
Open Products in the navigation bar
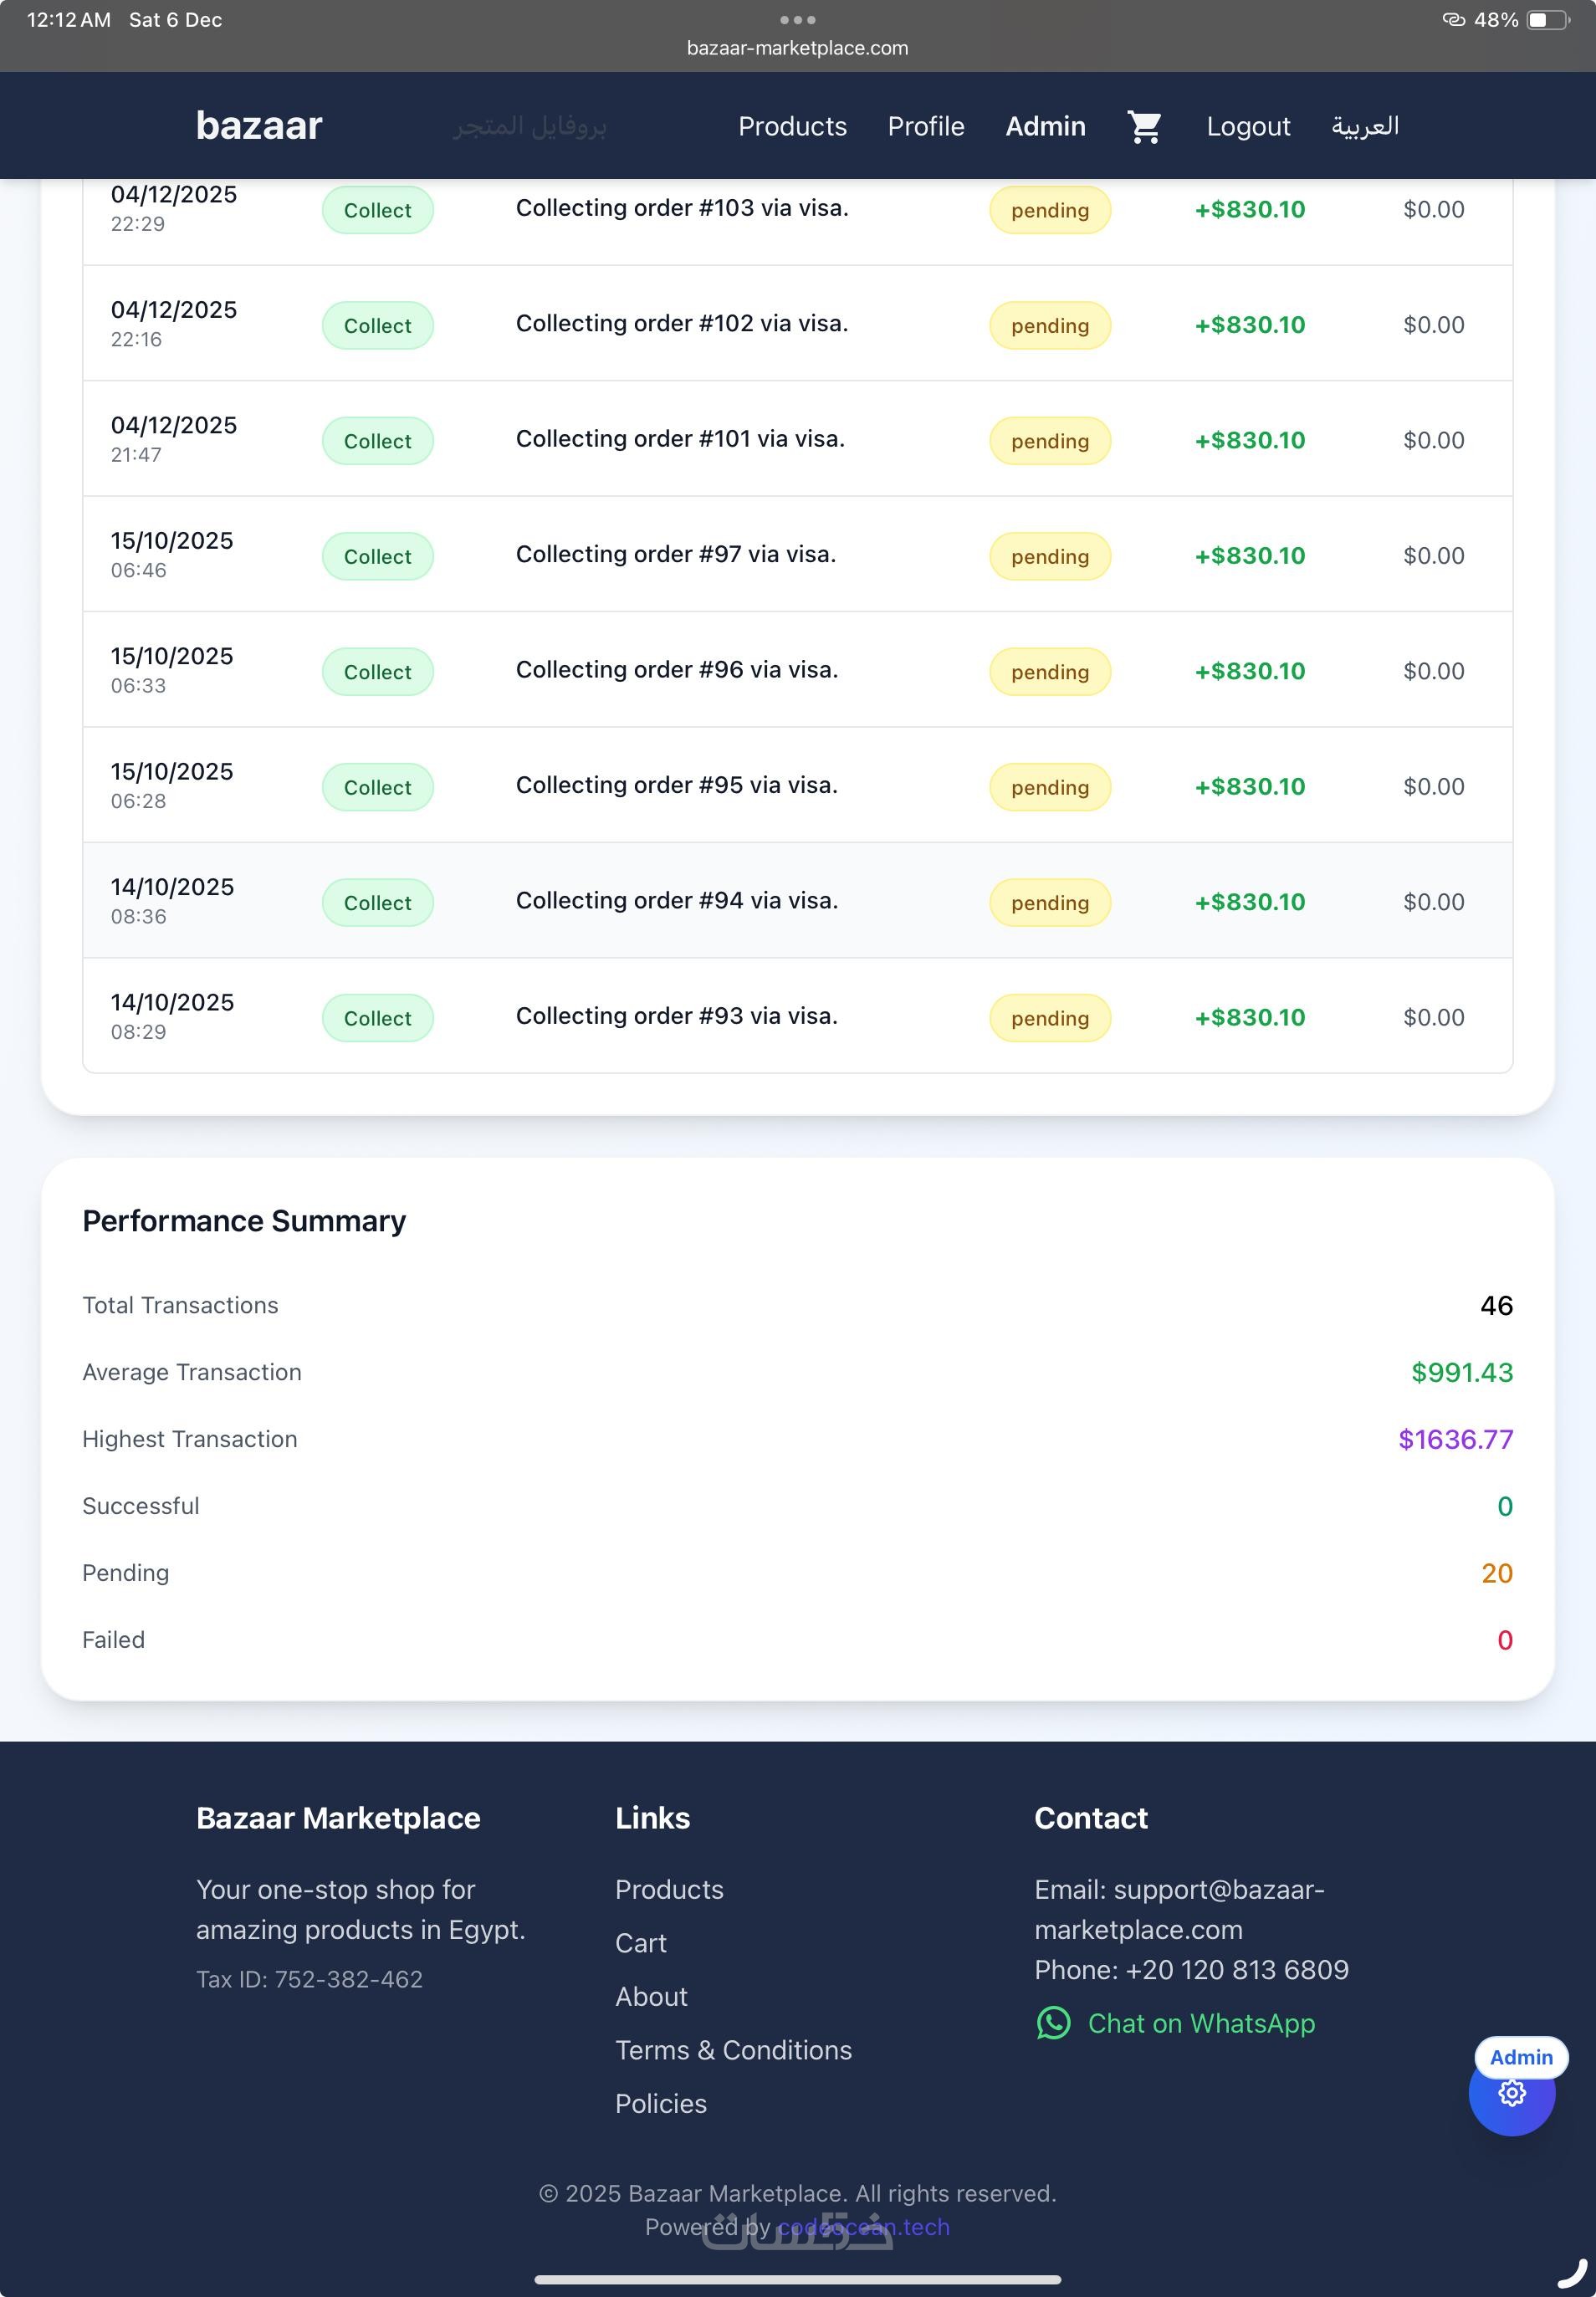pyautogui.click(x=792, y=126)
